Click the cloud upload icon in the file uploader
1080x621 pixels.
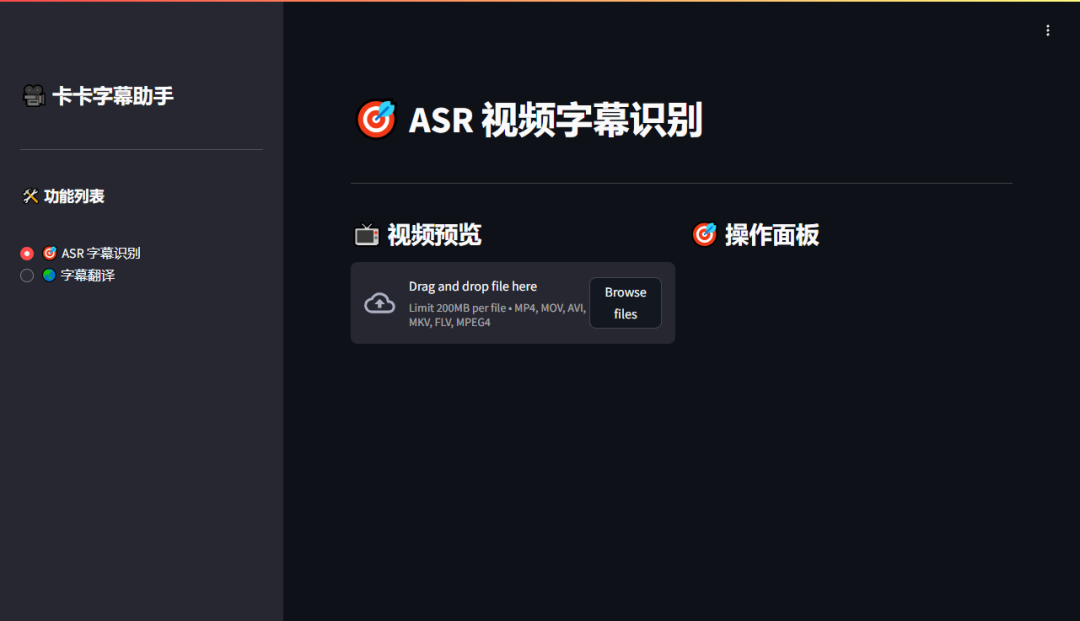379,302
